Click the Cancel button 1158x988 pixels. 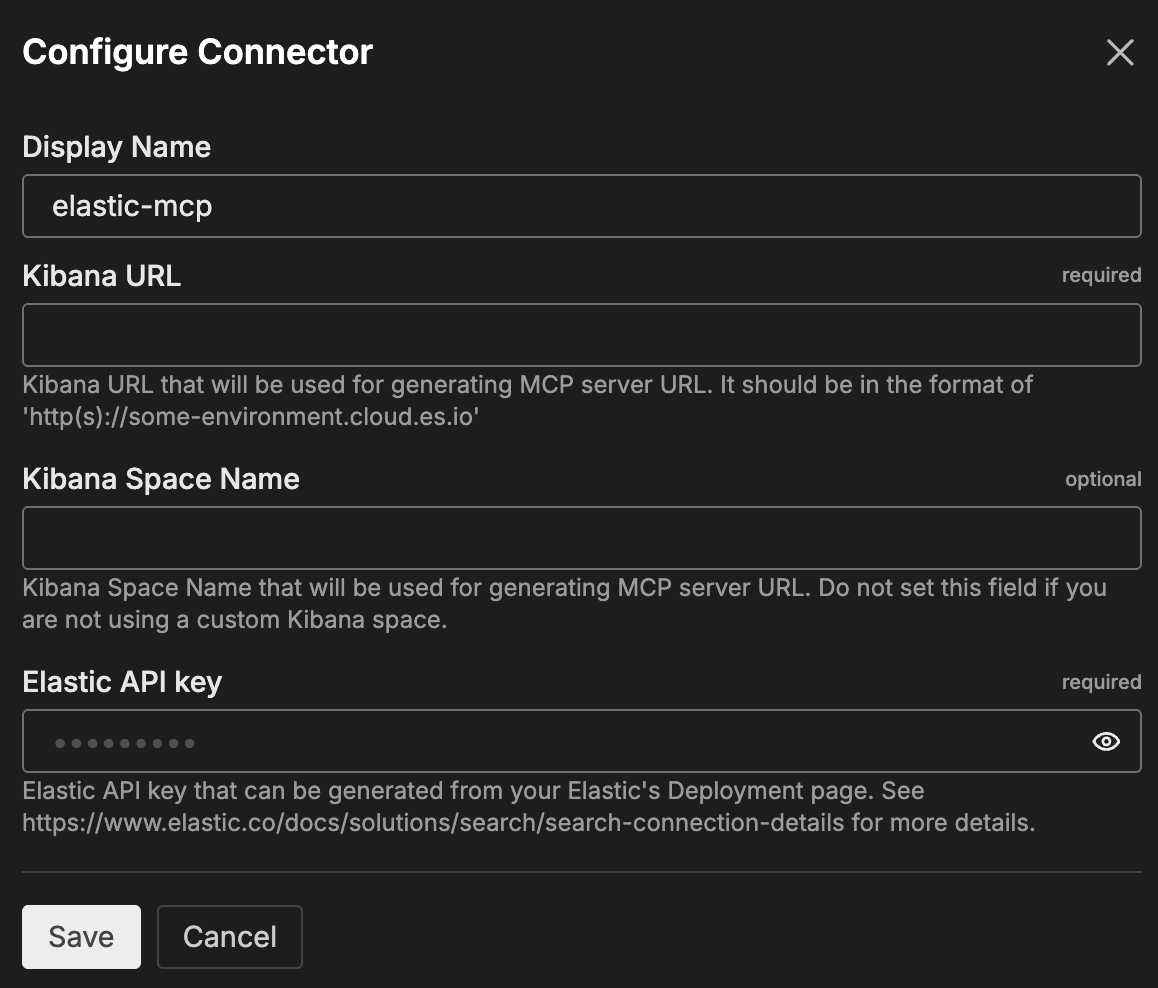[x=230, y=937]
